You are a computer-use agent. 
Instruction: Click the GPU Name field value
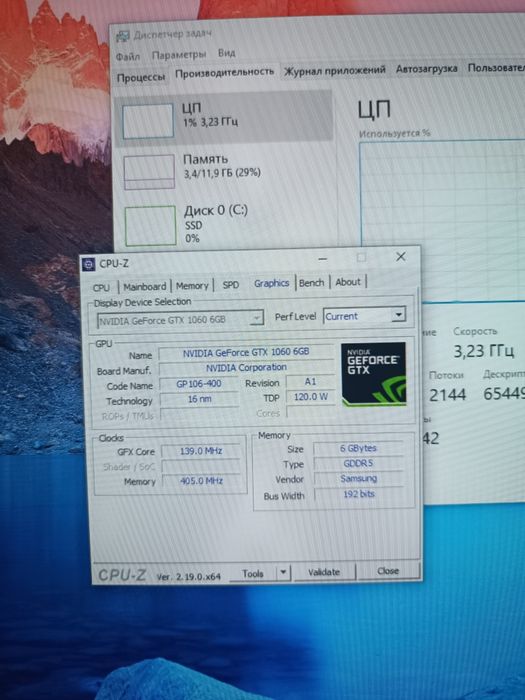tap(246, 352)
